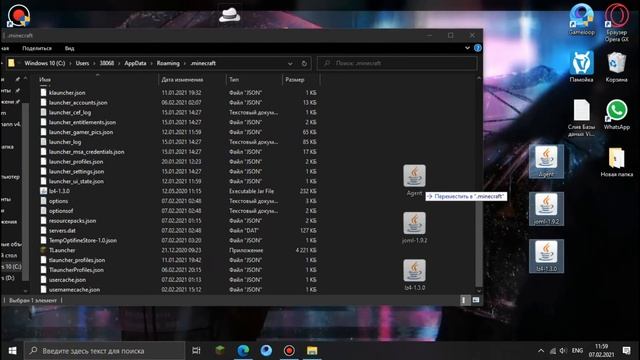
Task: Select the servers.dat file
Action: (x=178, y=230)
